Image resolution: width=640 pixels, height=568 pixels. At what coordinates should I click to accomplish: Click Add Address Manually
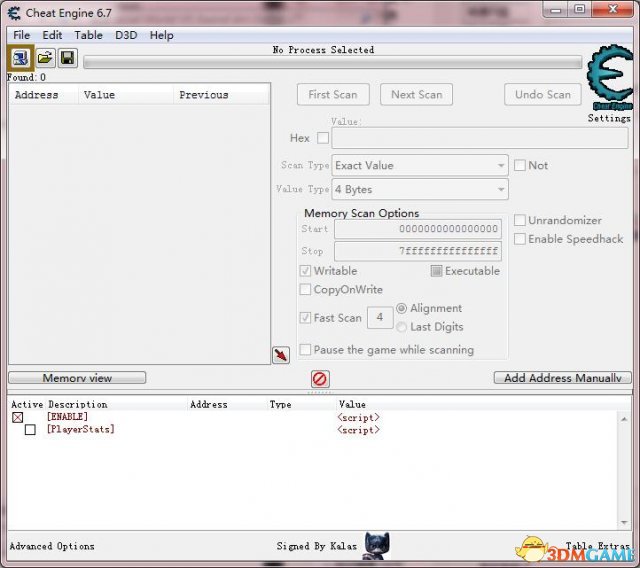click(562, 378)
